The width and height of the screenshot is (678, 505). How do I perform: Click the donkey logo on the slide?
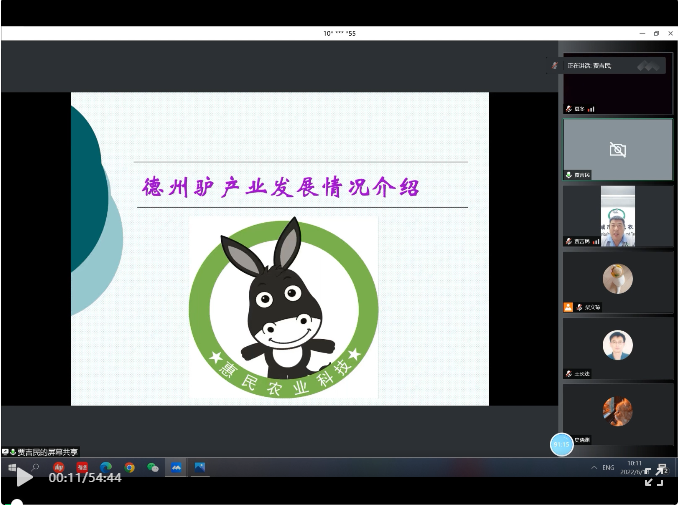click(x=284, y=307)
